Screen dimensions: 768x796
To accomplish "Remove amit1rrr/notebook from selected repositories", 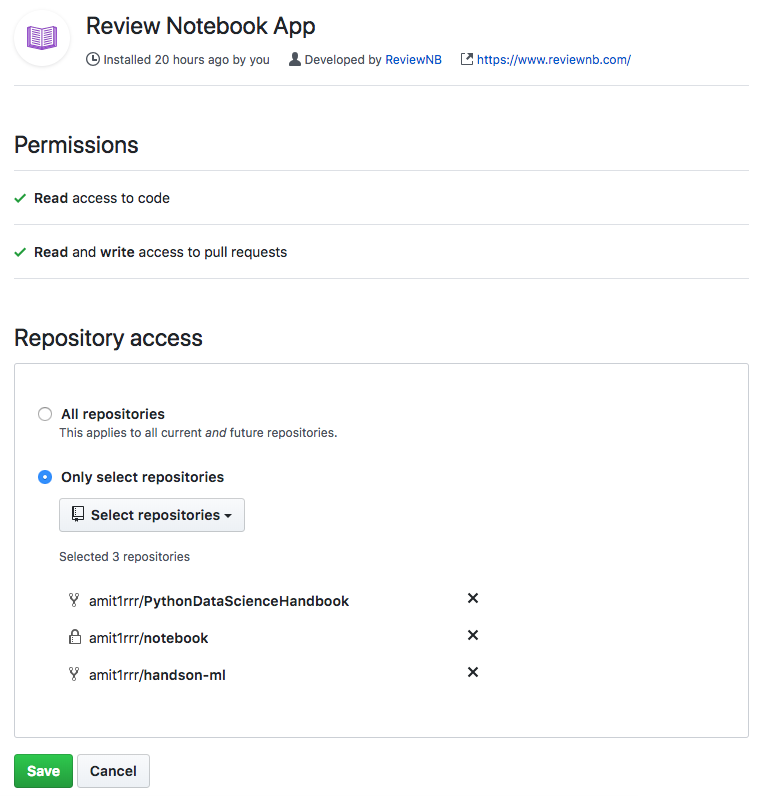I will [473, 635].
